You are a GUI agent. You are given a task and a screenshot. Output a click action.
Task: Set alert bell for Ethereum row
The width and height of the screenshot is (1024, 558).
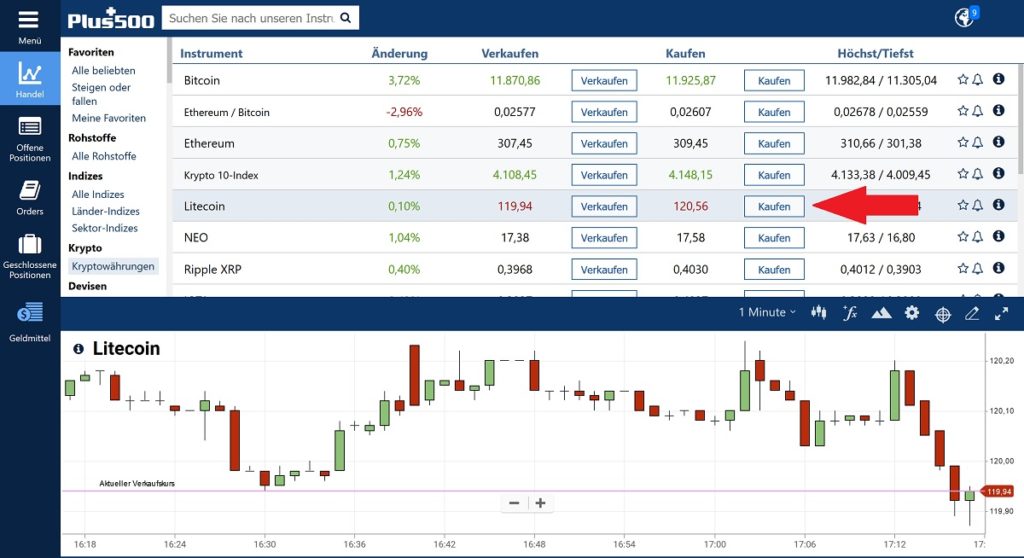(978, 142)
